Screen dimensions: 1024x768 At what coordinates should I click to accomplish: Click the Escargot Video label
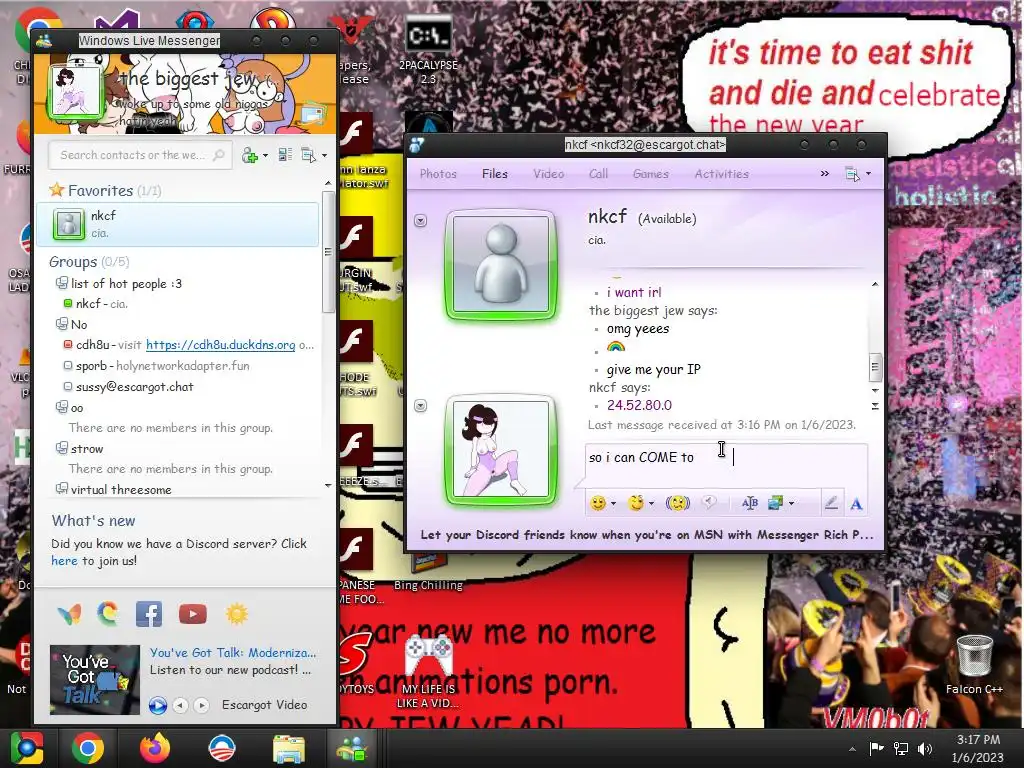(x=264, y=705)
